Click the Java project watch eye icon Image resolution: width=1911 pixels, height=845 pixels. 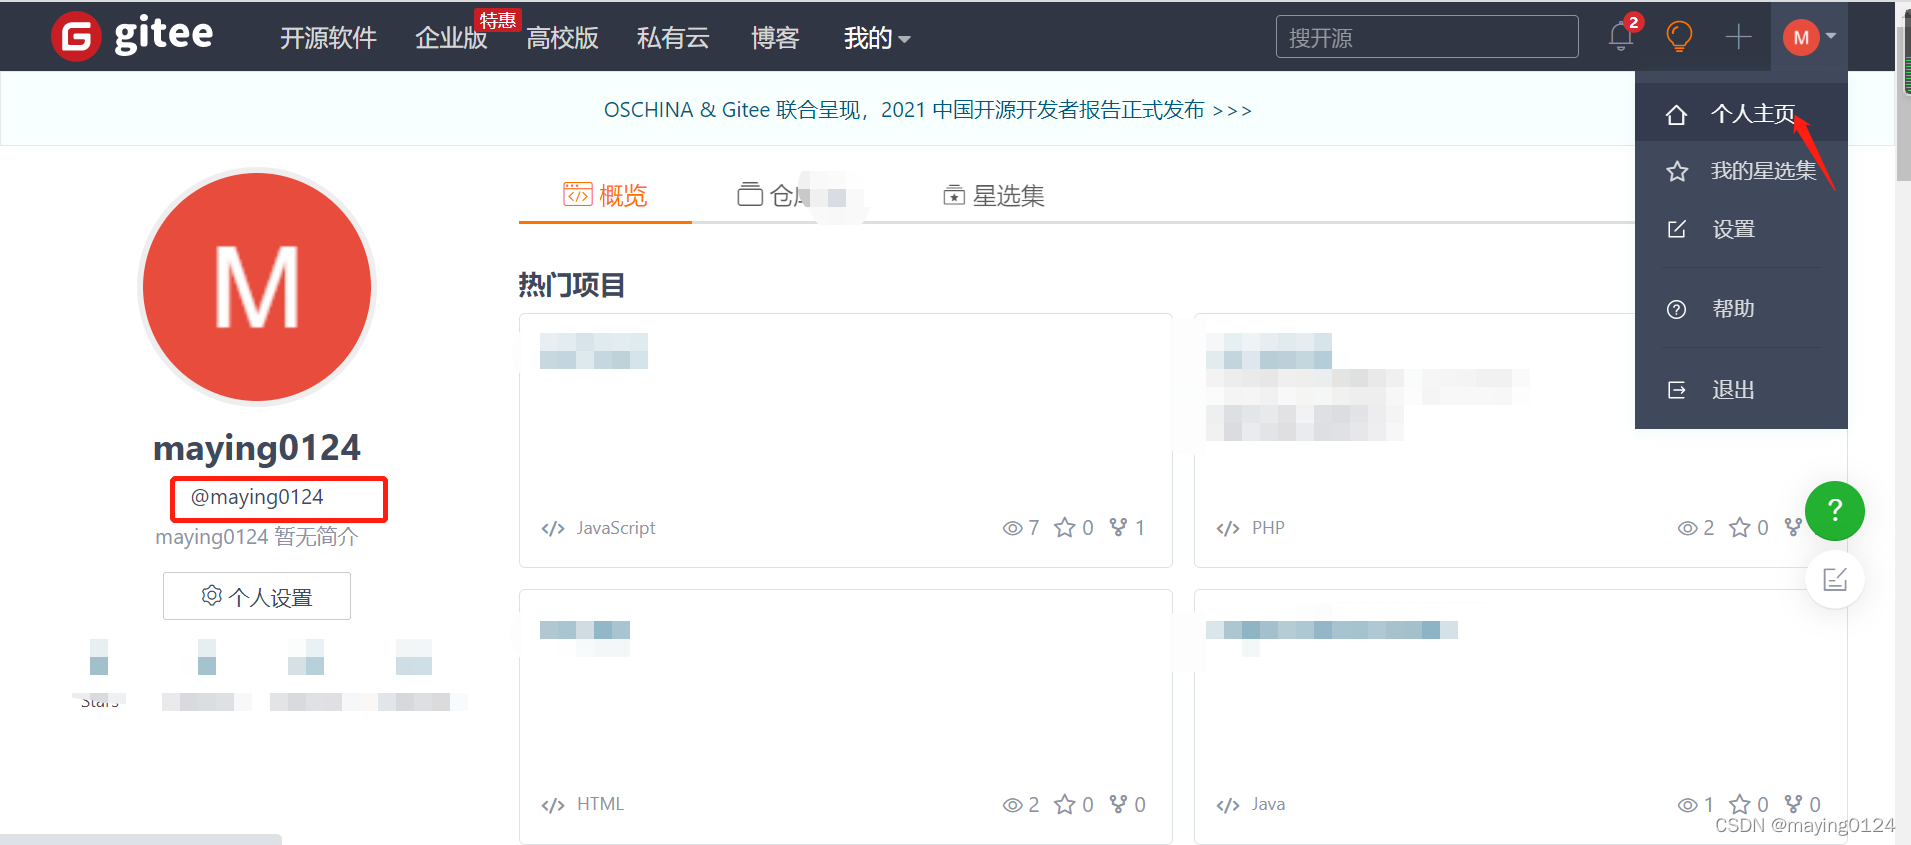point(1687,805)
